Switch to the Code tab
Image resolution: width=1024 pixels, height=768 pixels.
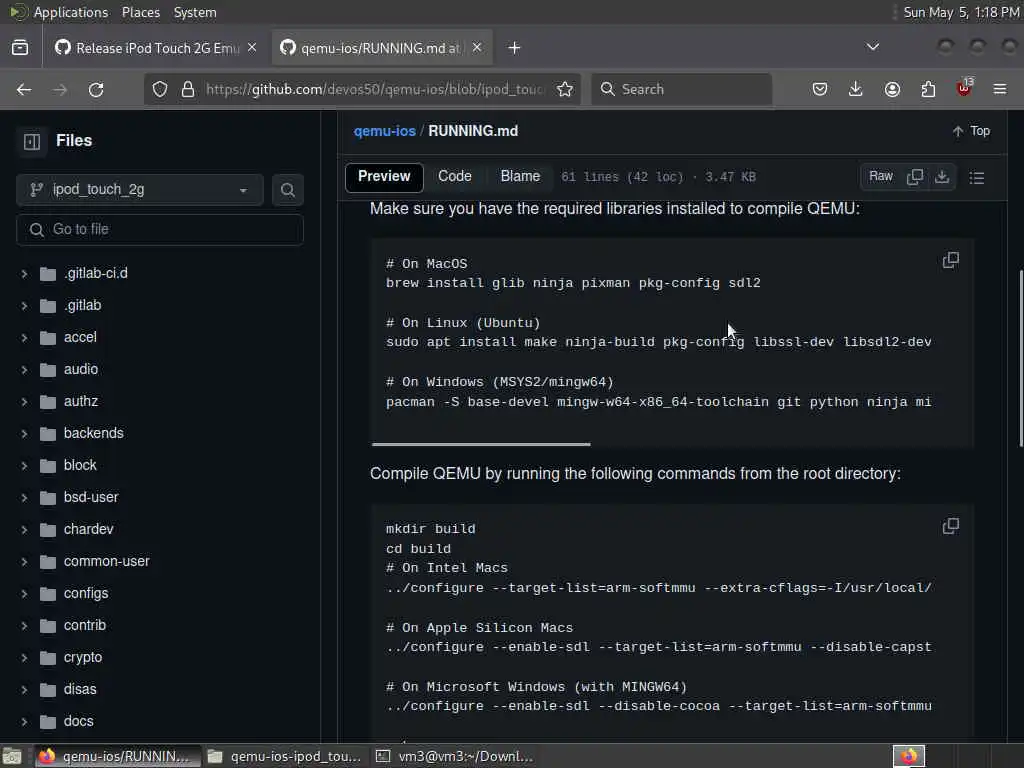[455, 177]
